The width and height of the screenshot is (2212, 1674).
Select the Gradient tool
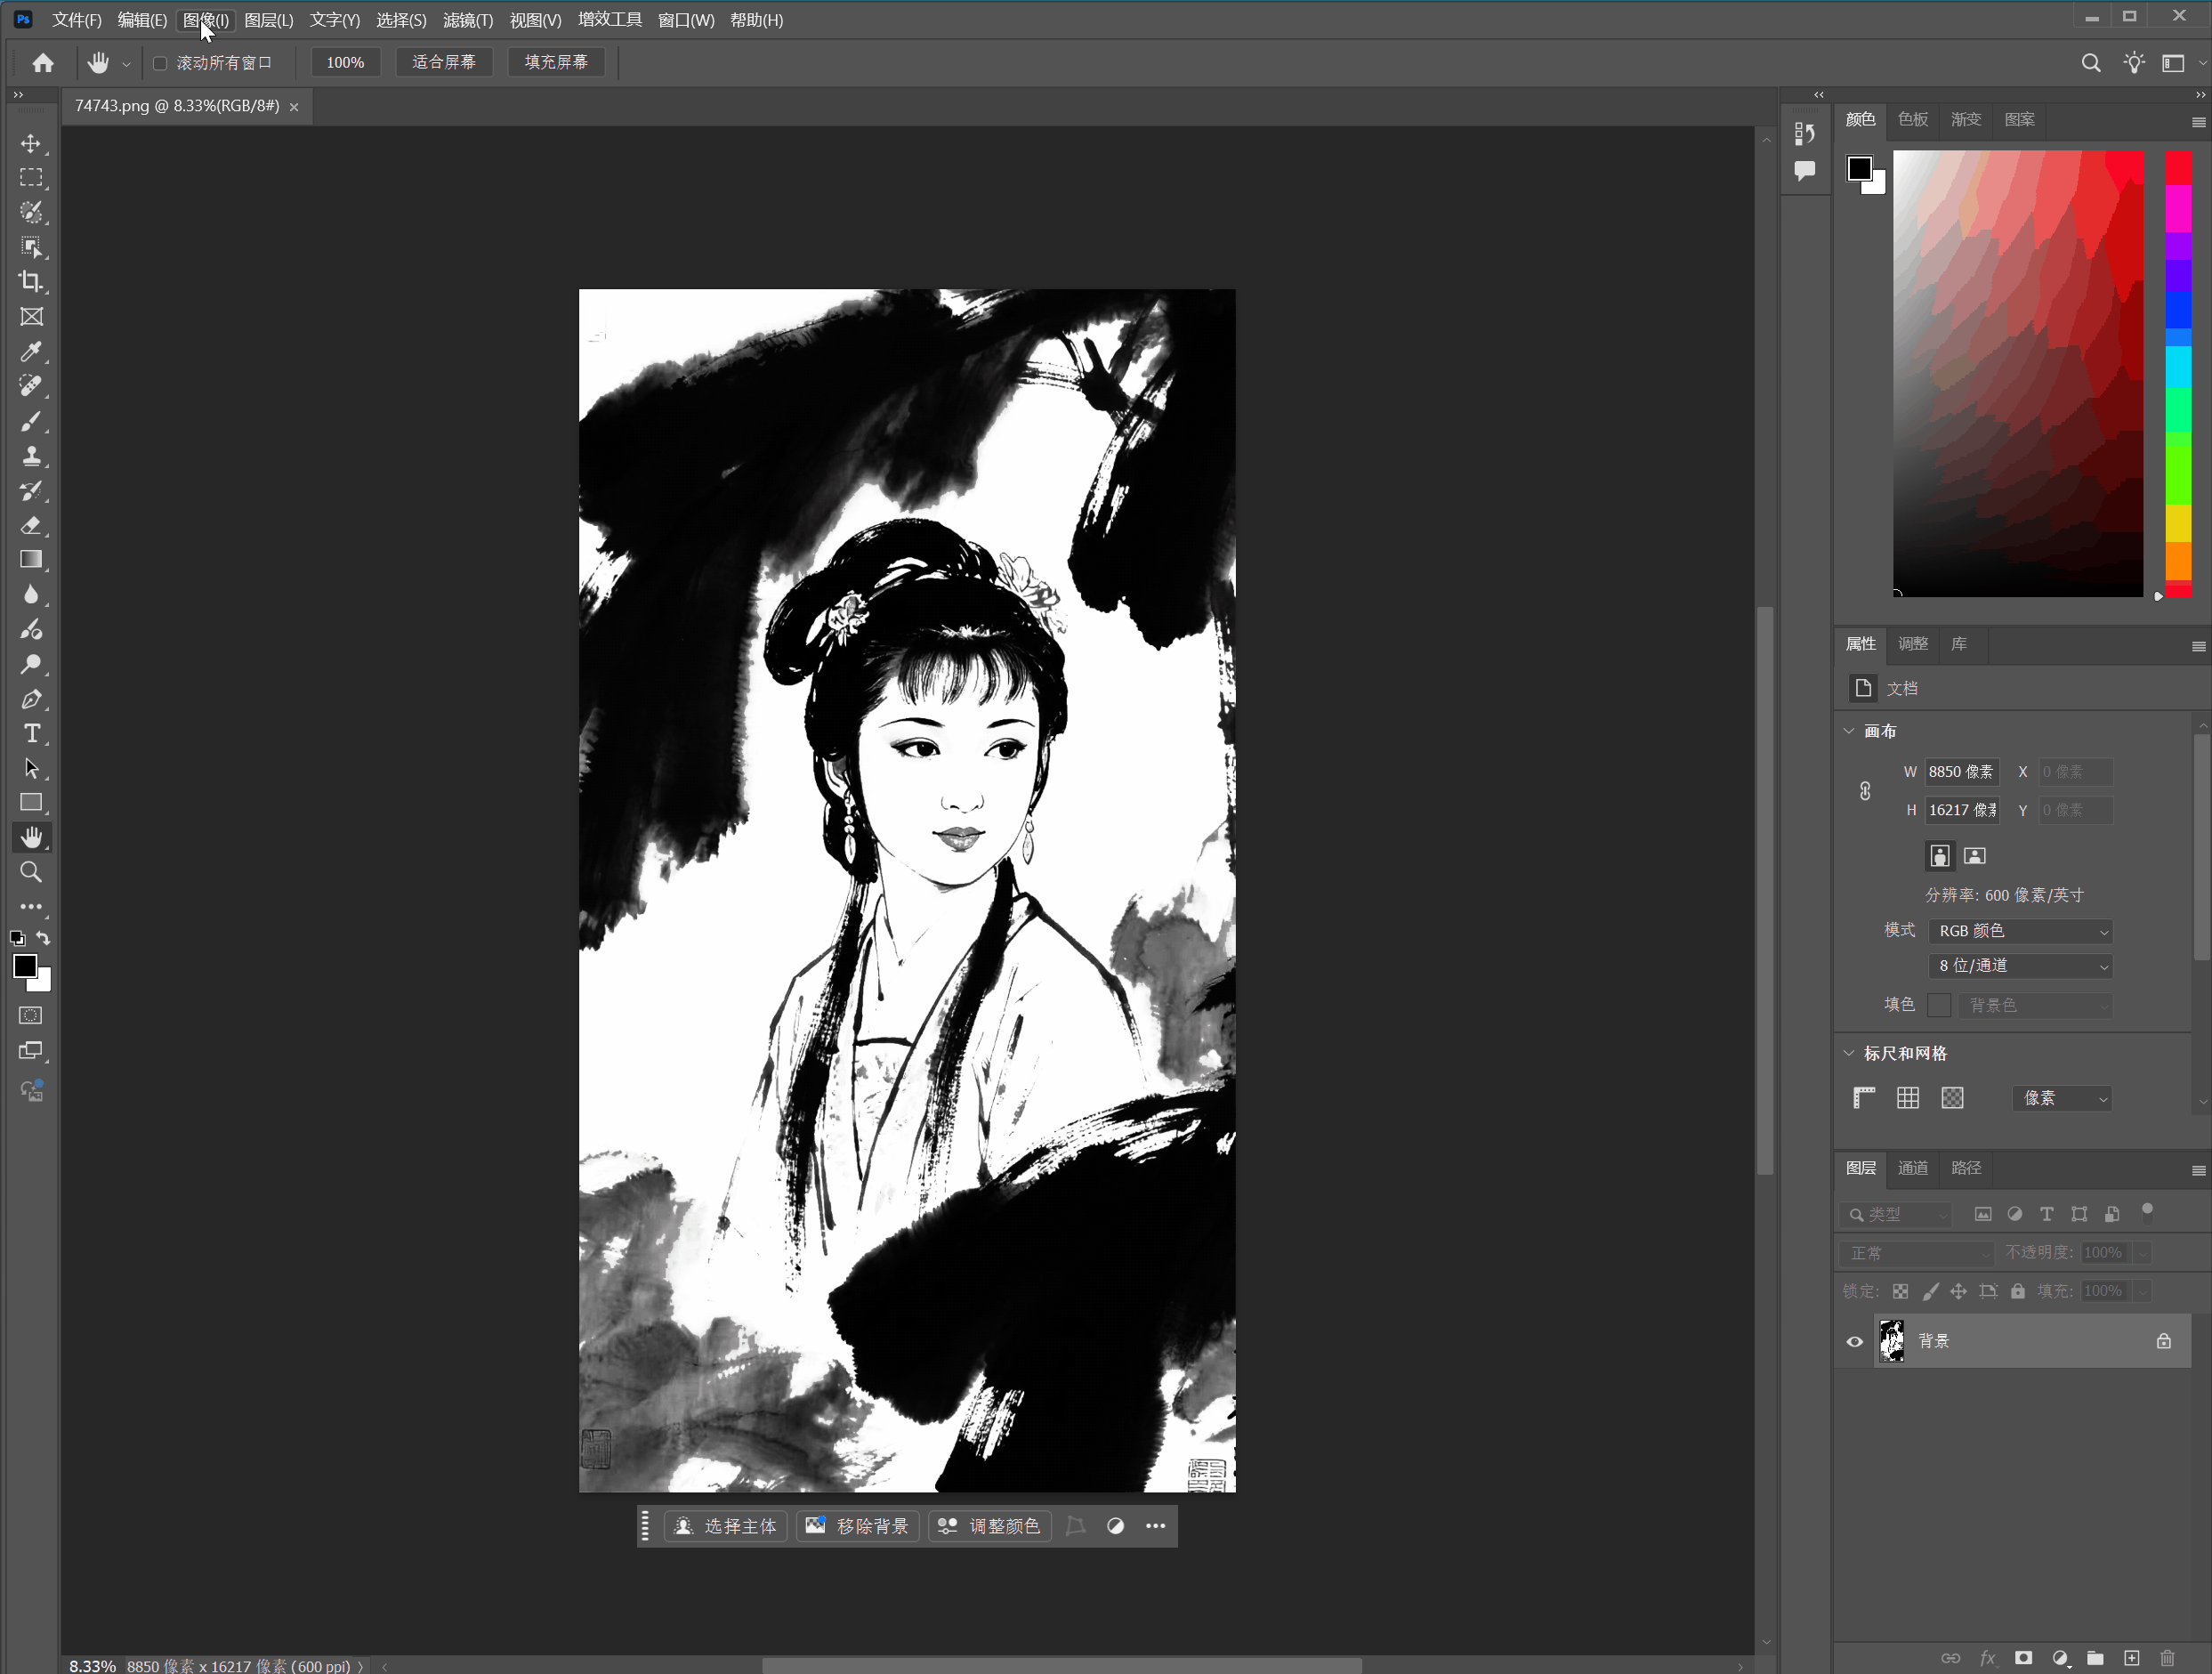tap(31, 560)
